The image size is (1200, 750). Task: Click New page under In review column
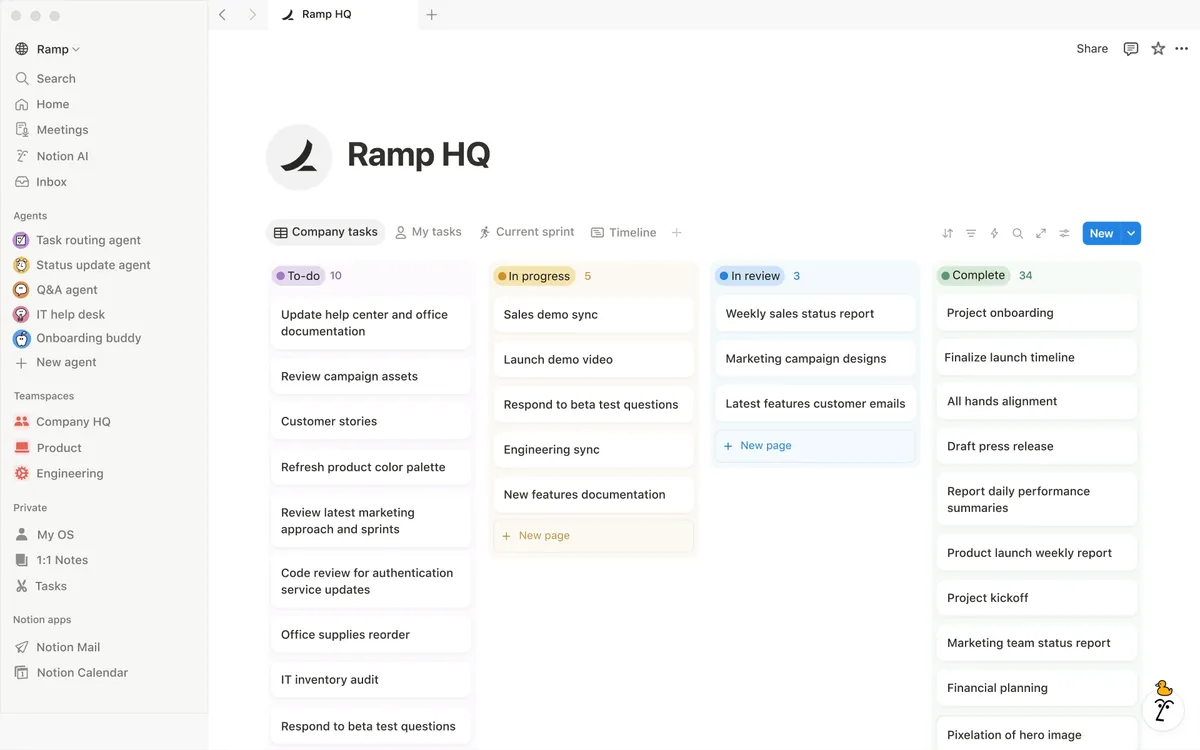[x=765, y=446]
